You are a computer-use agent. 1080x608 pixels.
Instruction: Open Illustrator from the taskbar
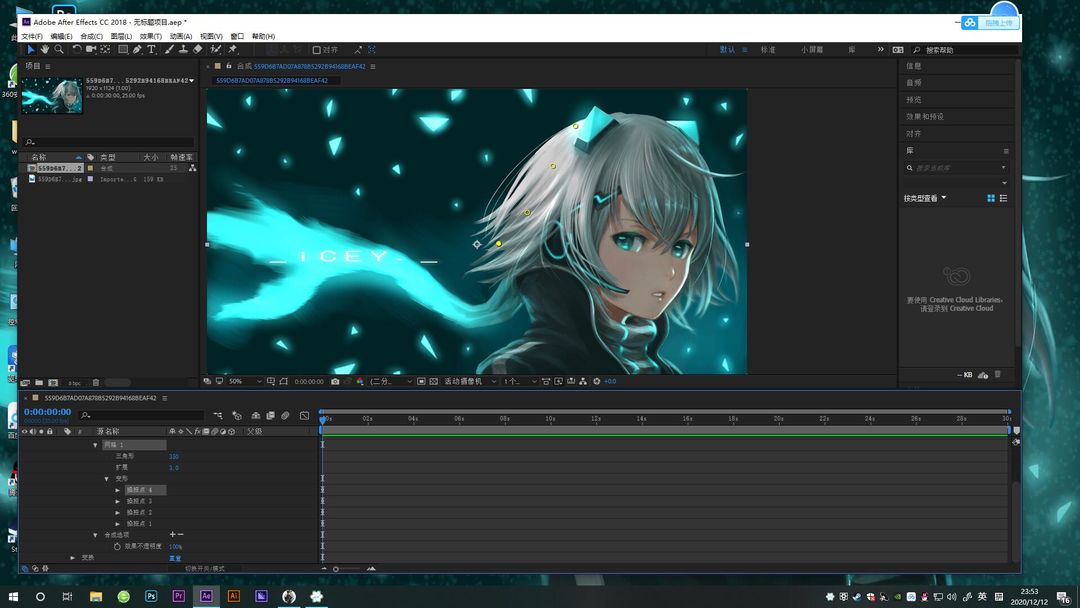233,596
